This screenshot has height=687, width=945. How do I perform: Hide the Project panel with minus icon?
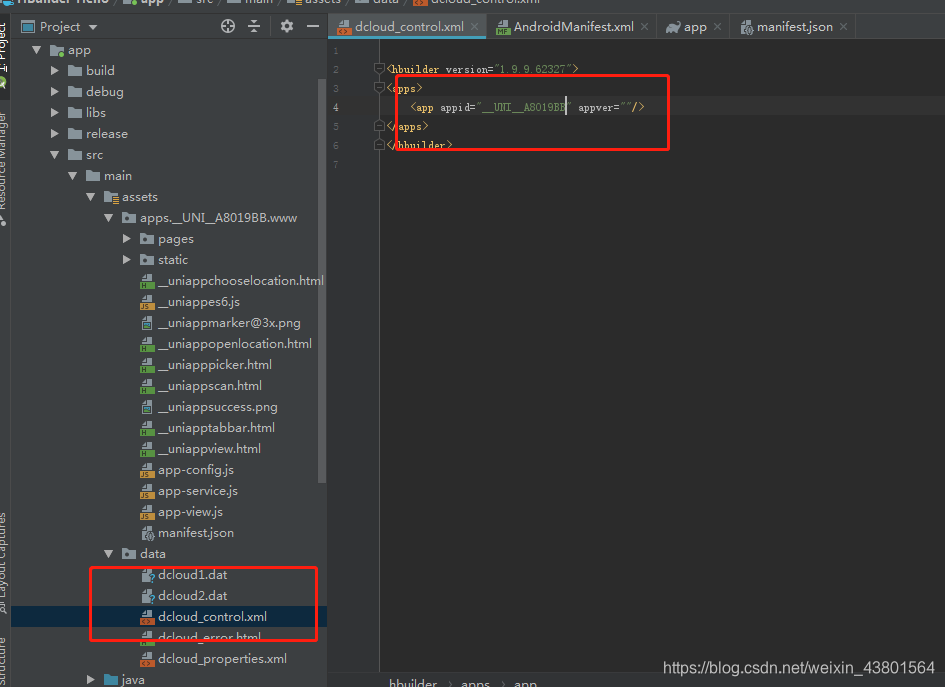(313, 26)
